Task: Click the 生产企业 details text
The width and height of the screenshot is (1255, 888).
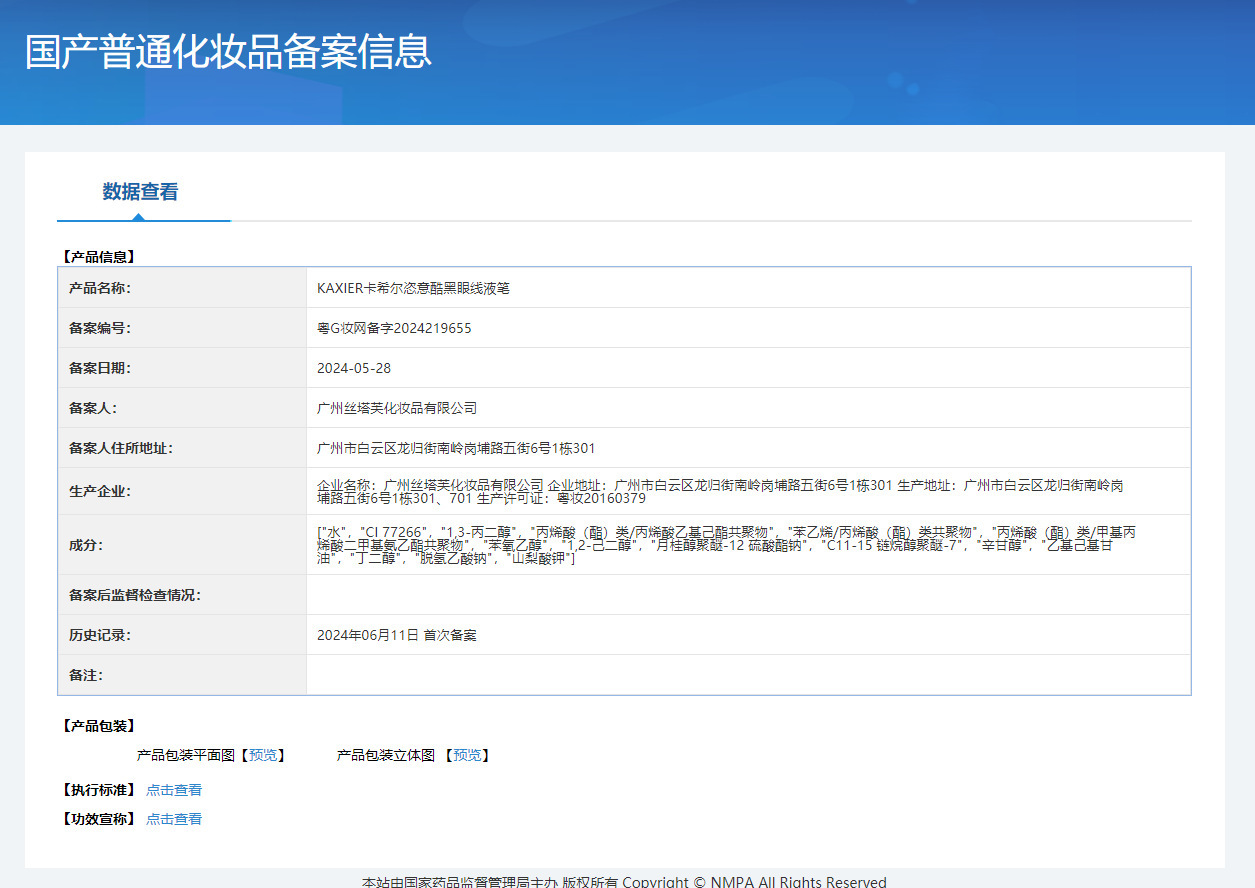Action: pos(720,491)
